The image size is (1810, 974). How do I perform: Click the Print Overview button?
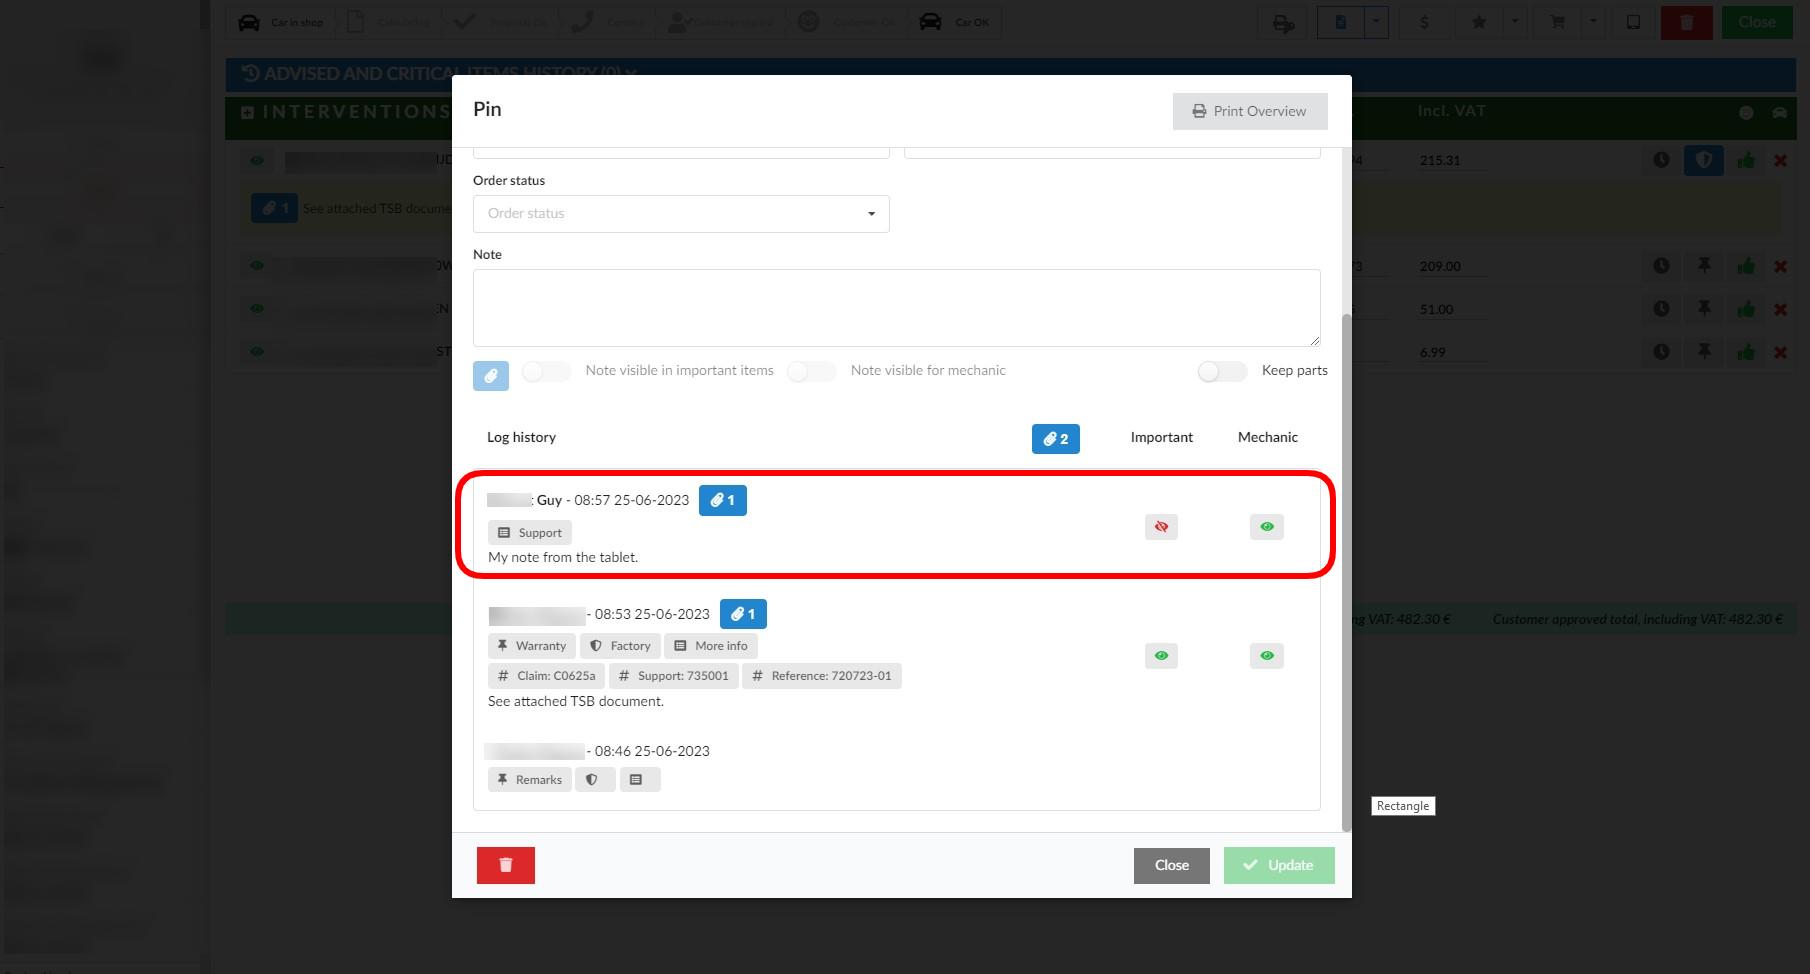point(1250,111)
